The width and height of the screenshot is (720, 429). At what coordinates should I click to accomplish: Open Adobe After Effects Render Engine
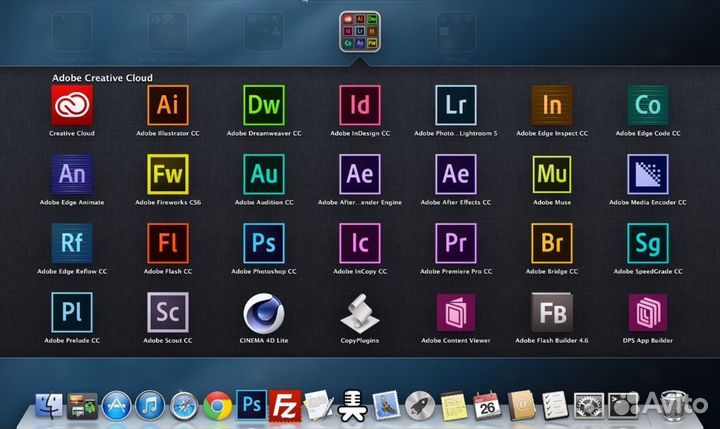point(360,175)
